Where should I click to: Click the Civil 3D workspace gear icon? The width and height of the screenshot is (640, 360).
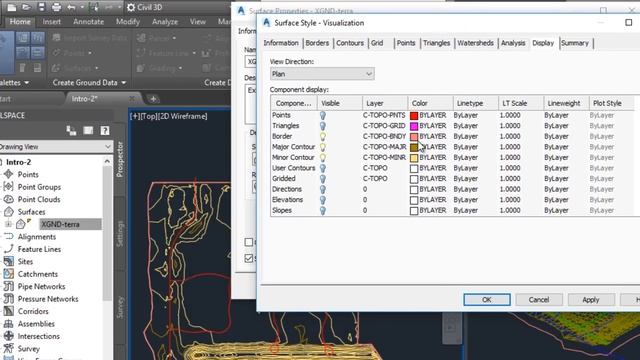pos(131,7)
